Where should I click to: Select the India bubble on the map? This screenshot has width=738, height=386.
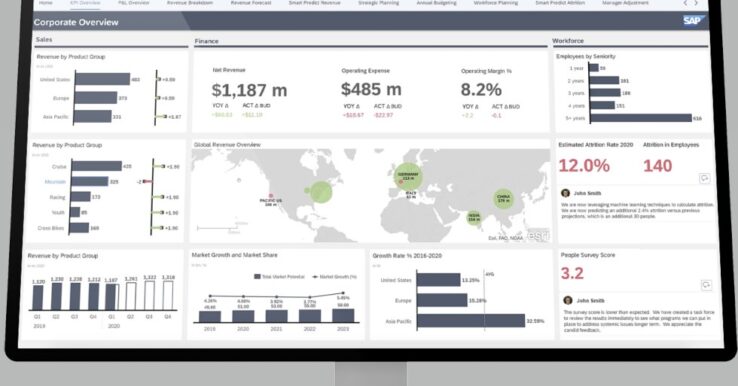point(473,217)
